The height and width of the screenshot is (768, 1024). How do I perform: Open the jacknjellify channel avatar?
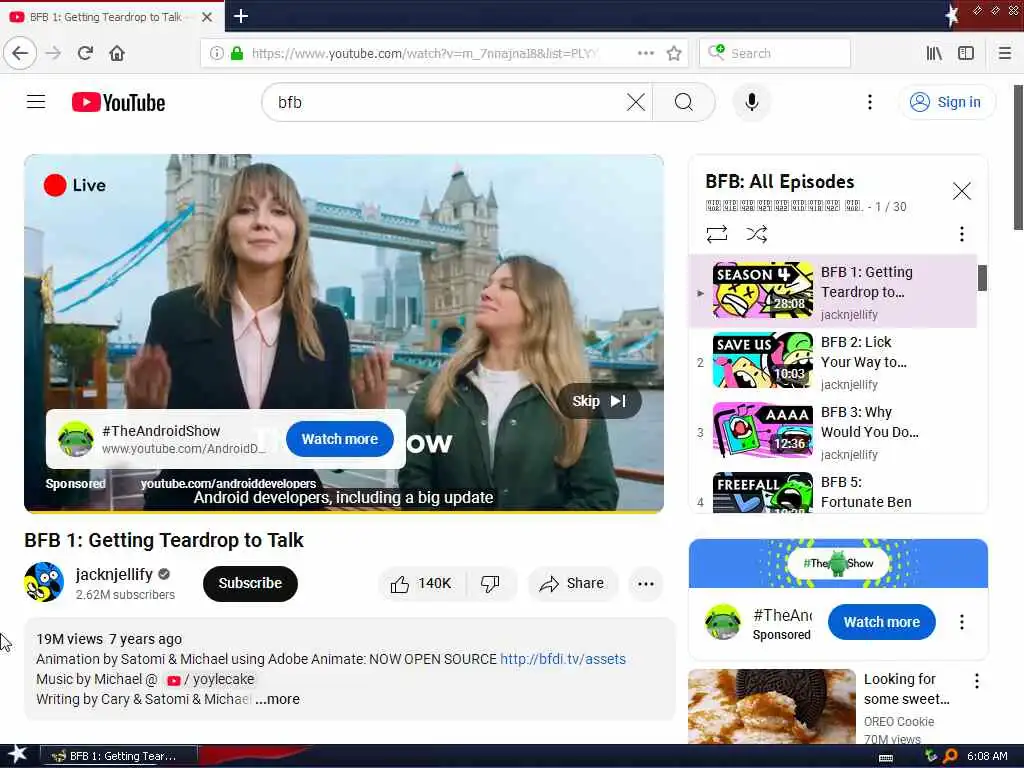(44, 582)
